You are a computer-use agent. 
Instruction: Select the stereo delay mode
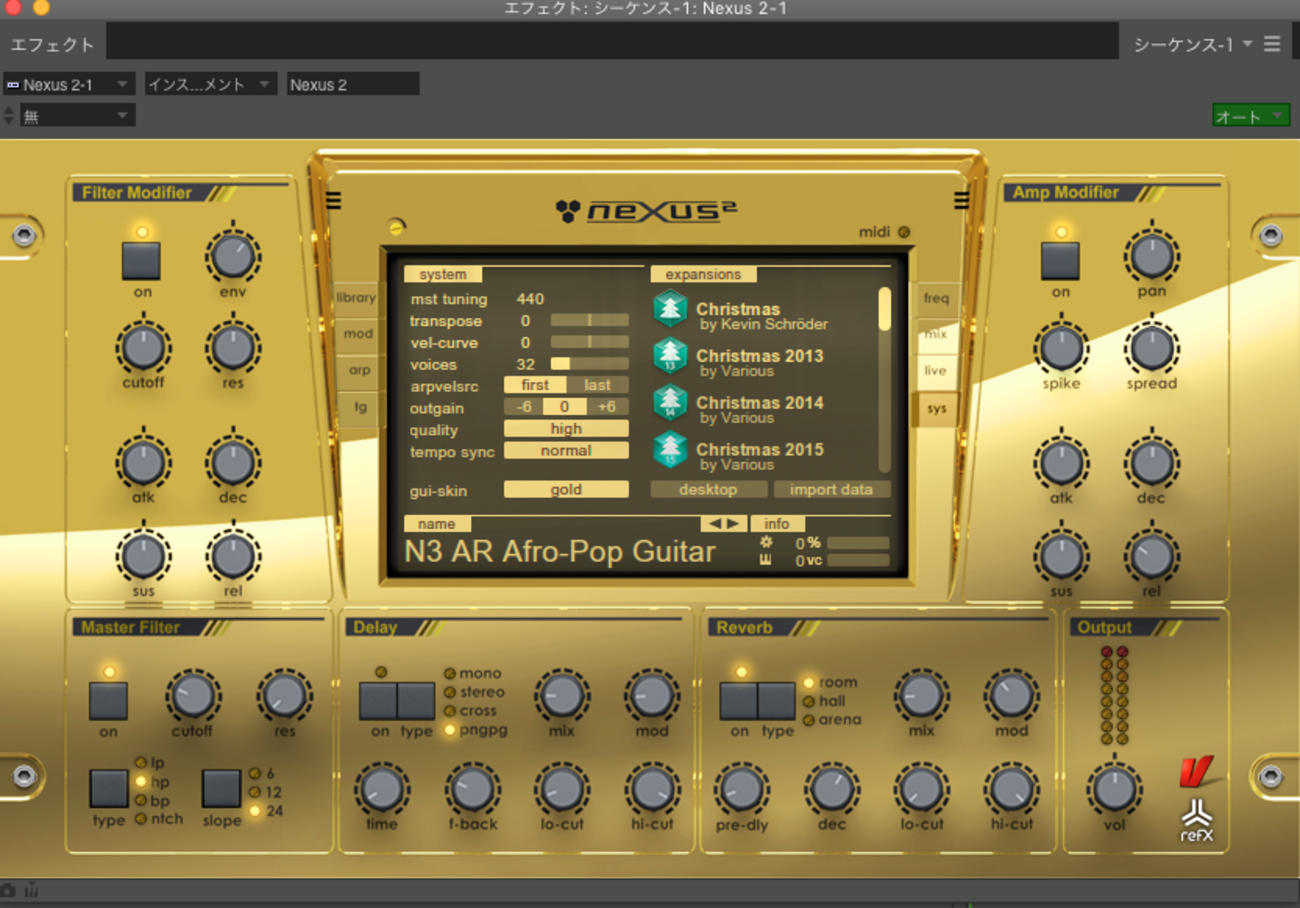click(450, 692)
